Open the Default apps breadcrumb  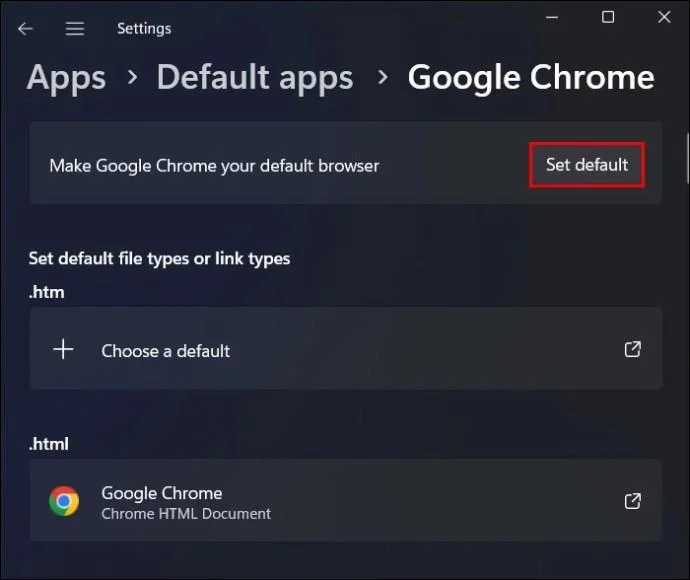tap(255, 77)
